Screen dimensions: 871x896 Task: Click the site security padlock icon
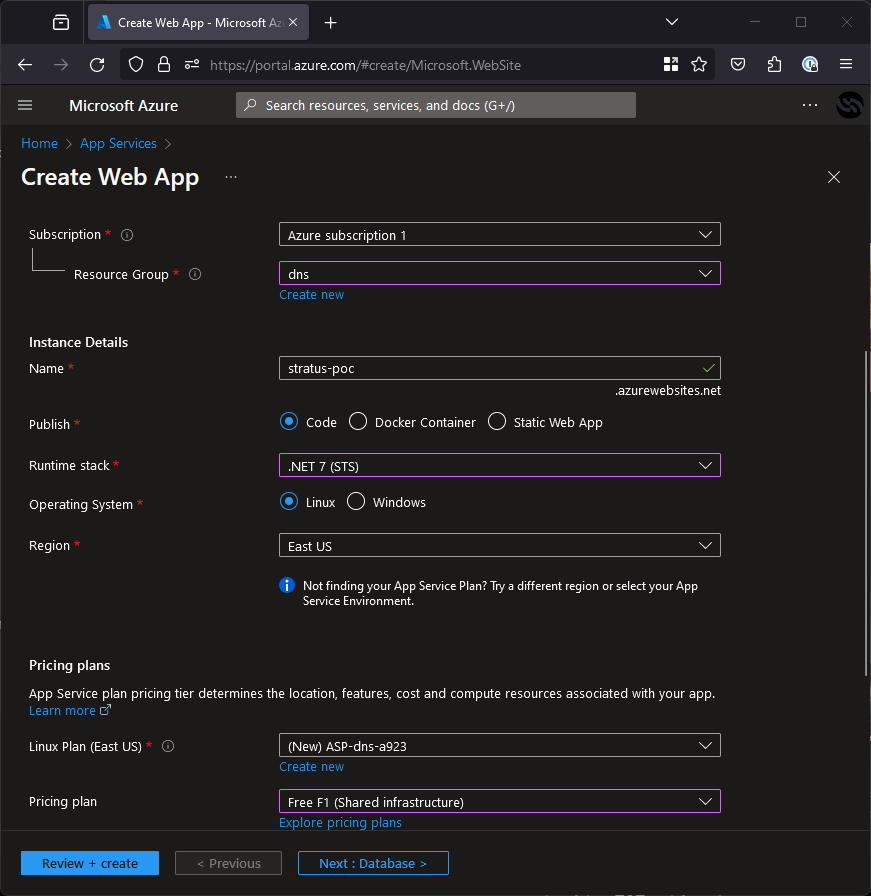(x=164, y=64)
